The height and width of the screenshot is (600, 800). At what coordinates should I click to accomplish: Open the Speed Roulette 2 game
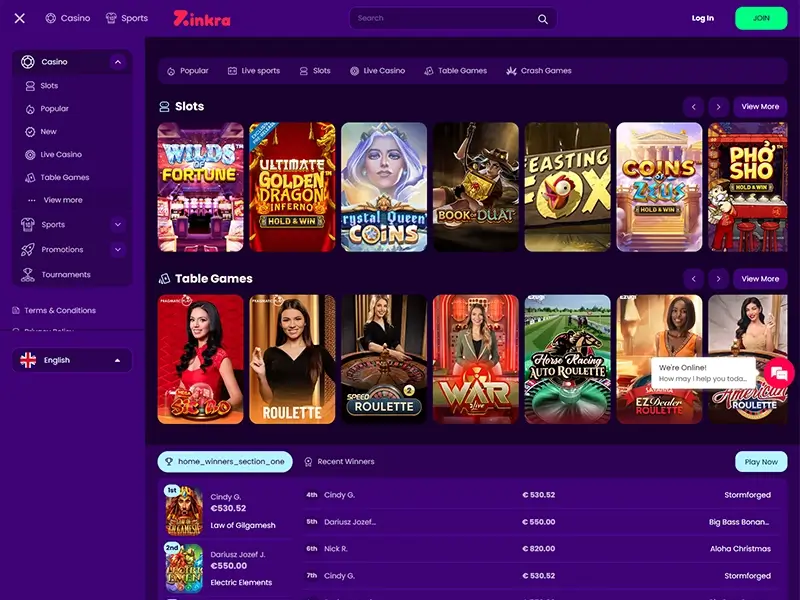pyautogui.click(x=384, y=359)
